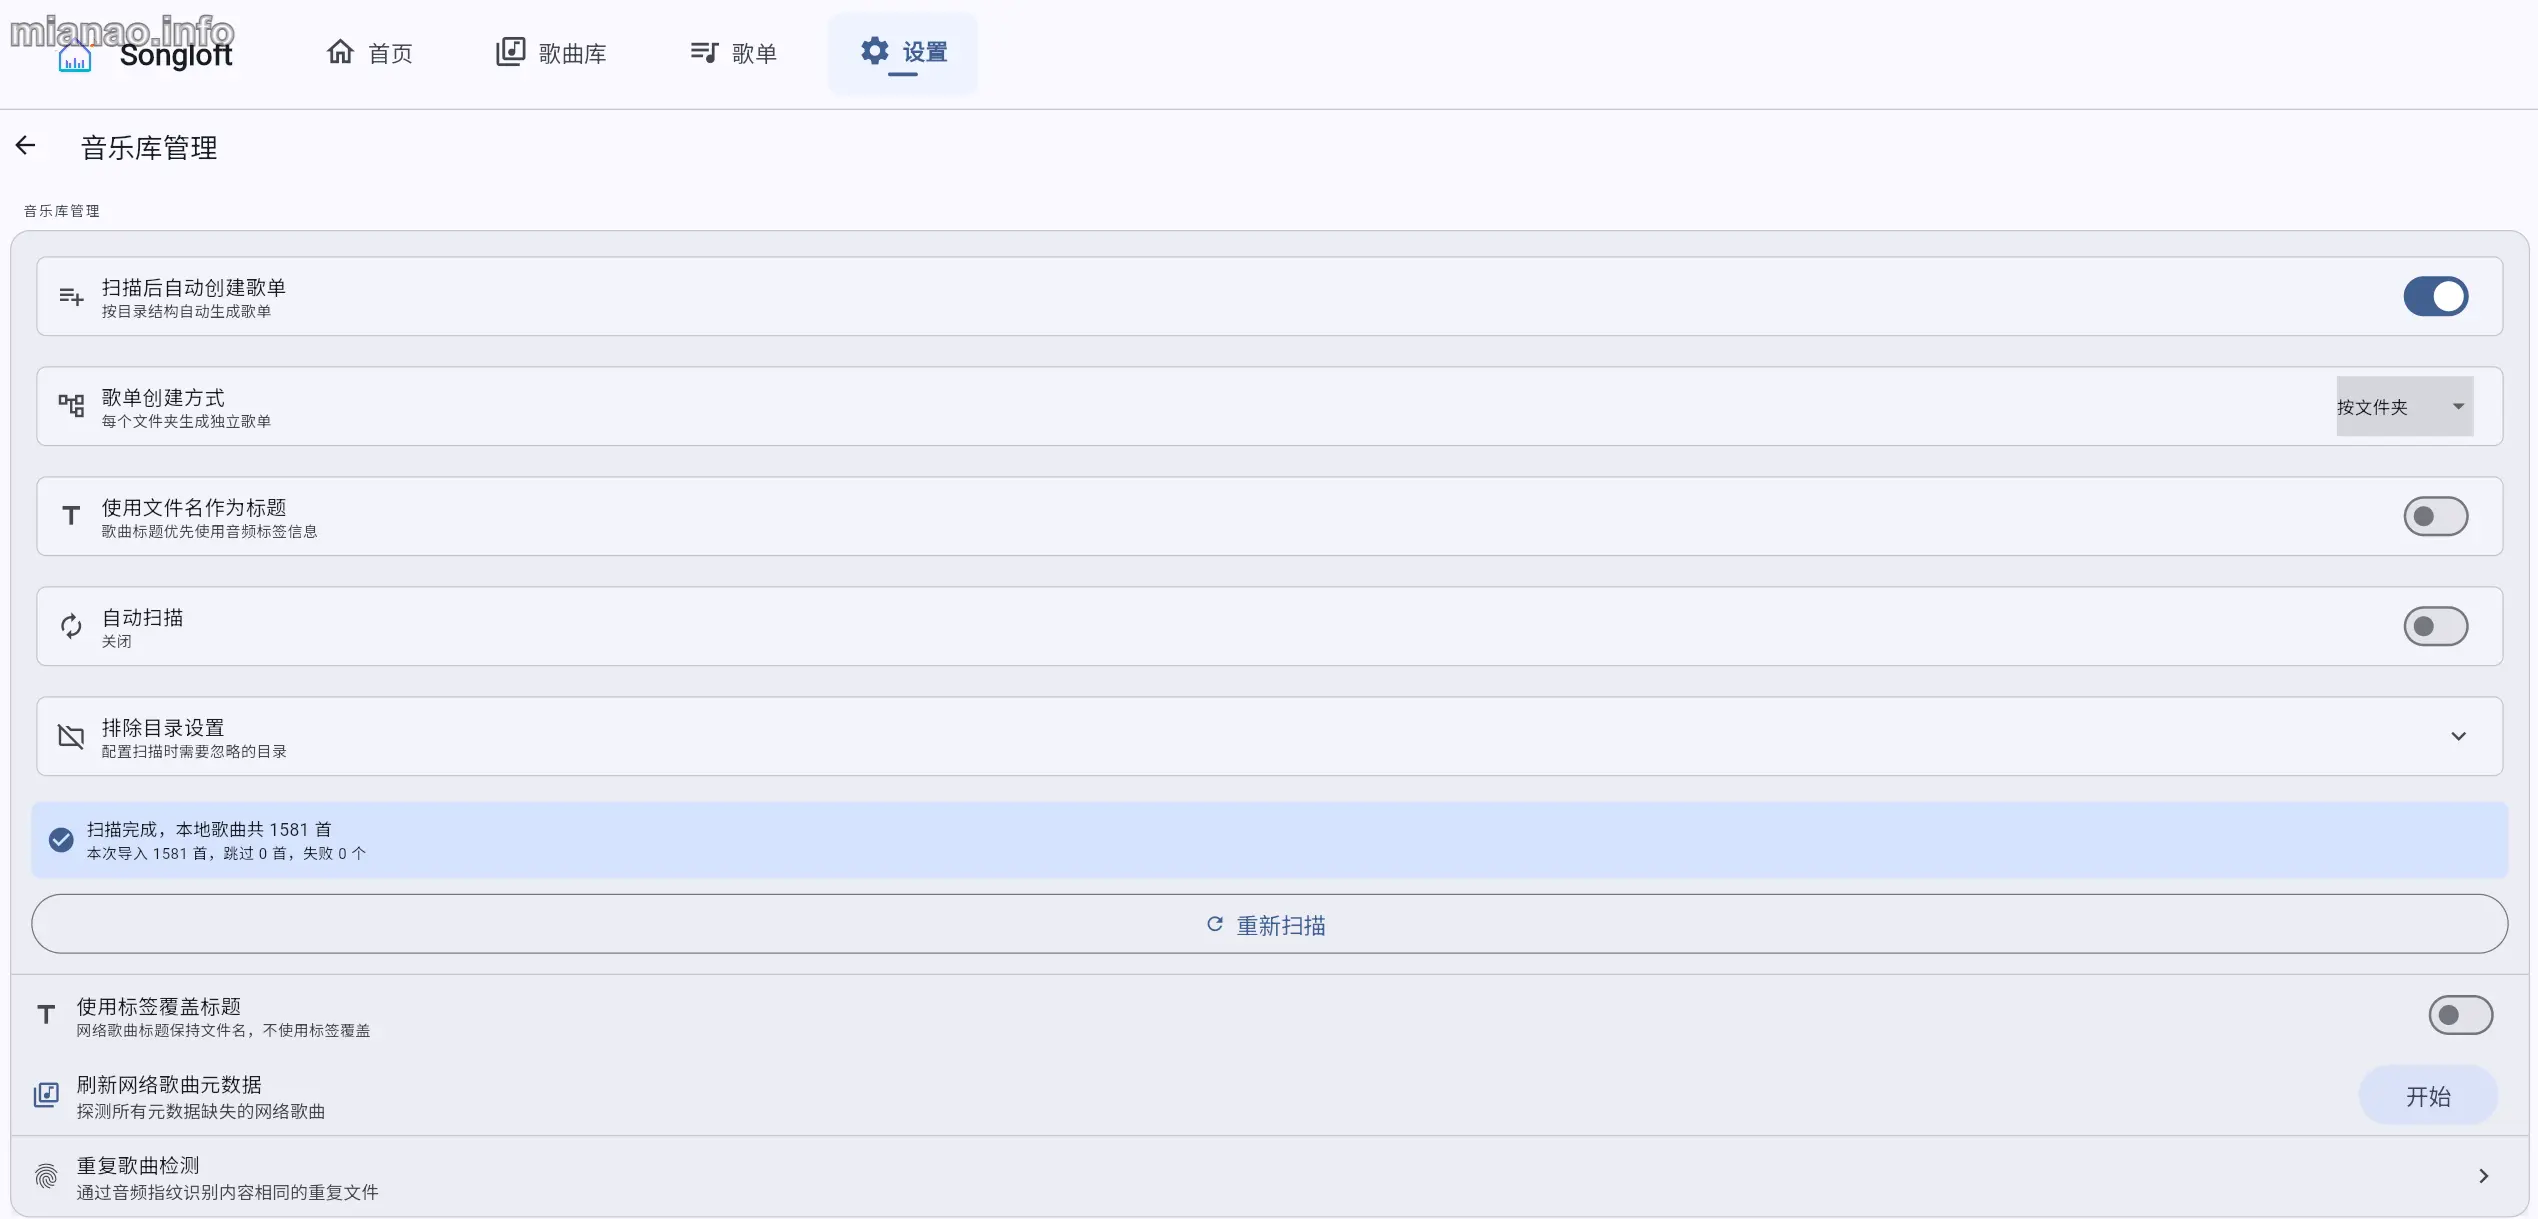This screenshot has height=1219, width=2538.
Task: Switch to the 歌曲库 tab
Action: 551,53
